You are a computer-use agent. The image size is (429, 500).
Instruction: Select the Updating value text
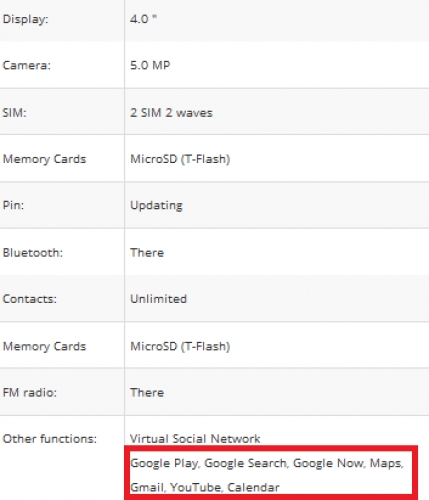156,205
